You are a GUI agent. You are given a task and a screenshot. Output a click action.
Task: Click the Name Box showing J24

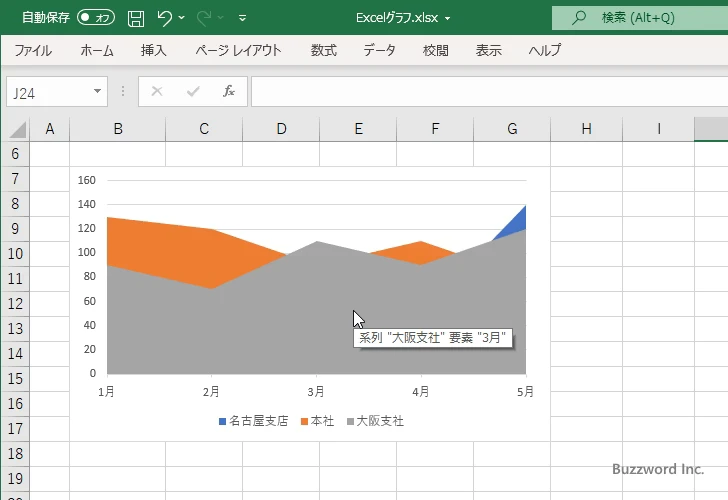pos(49,92)
